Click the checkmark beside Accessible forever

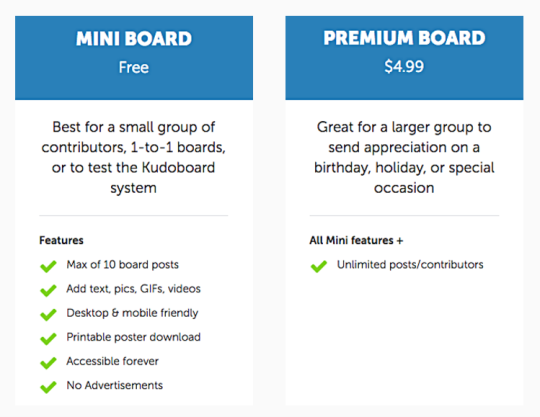[x=48, y=363]
